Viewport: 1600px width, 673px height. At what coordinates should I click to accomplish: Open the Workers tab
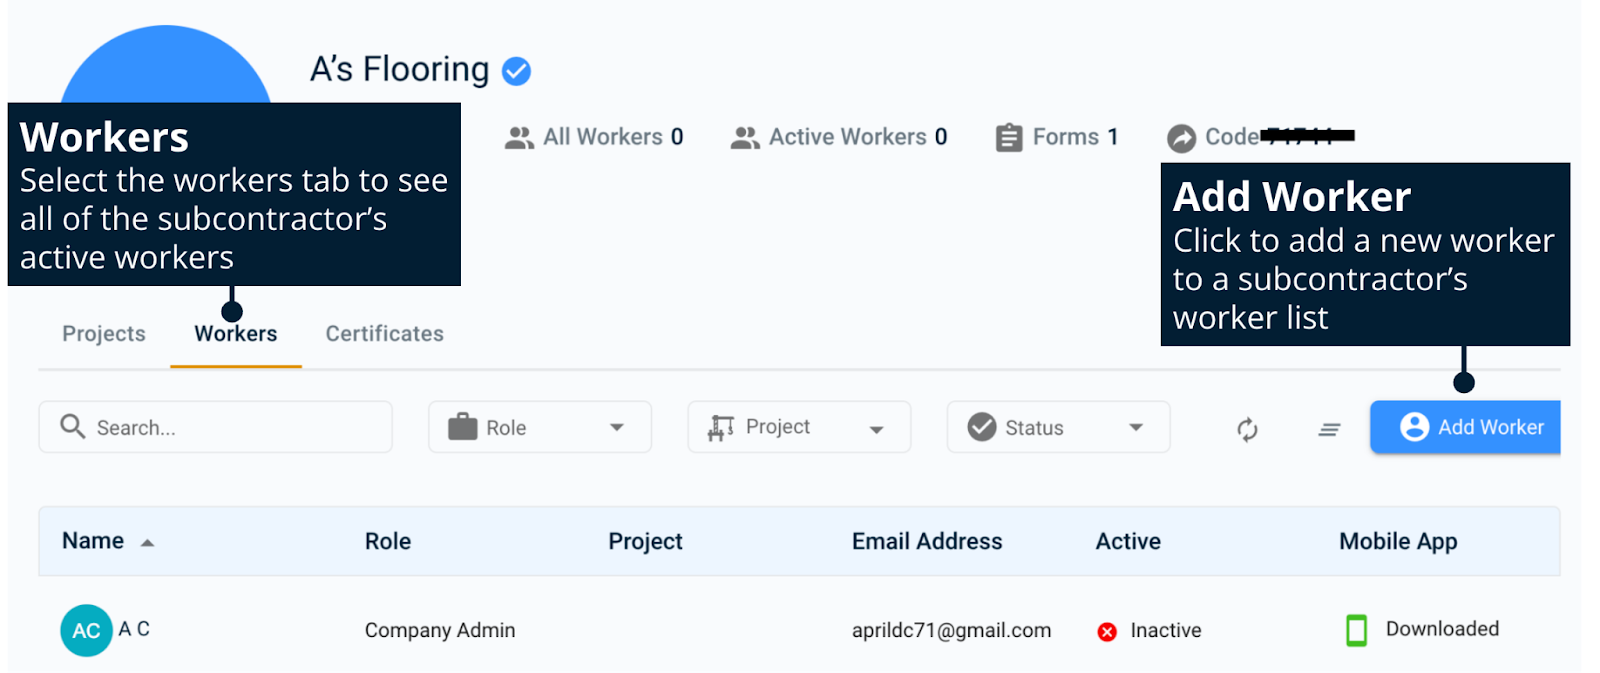tap(236, 334)
